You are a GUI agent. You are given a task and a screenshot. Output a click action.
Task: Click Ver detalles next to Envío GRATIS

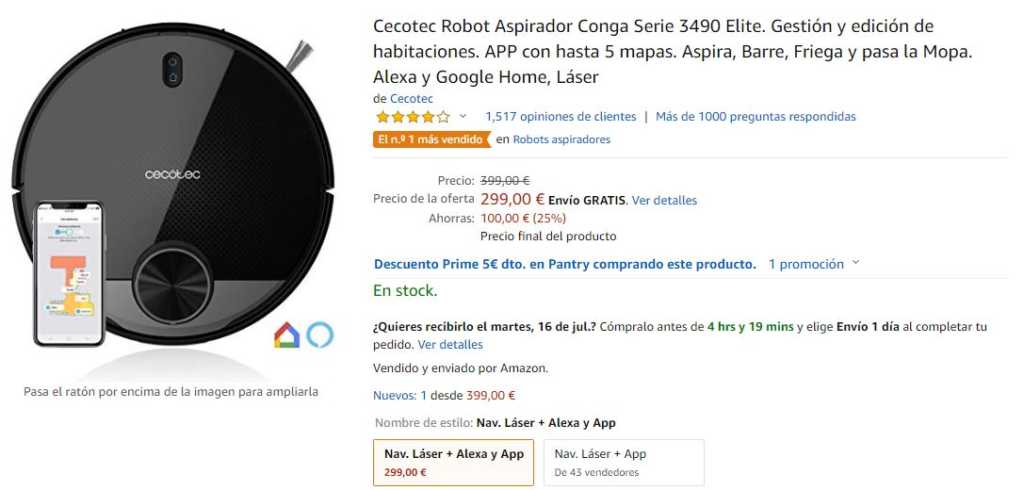point(664,200)
